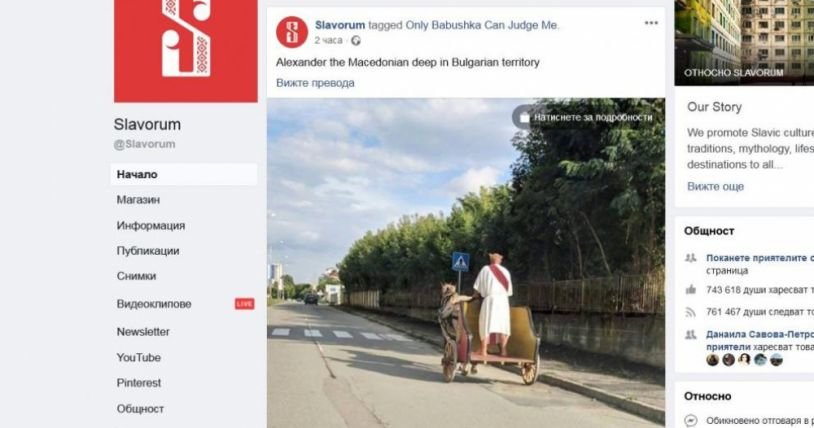Select the Начало tab in the sidebar
This screenshot has width=814, height=428.
tap(184, 175)
